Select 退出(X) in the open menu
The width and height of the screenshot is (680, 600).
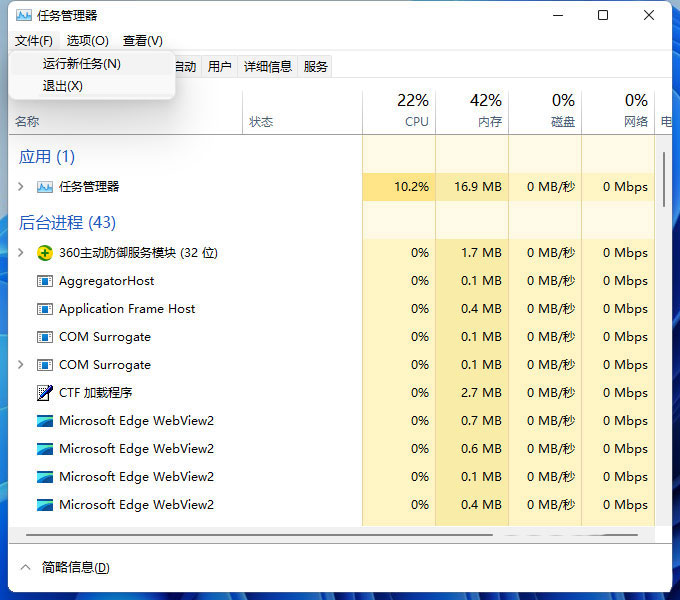tap(63, 86)
